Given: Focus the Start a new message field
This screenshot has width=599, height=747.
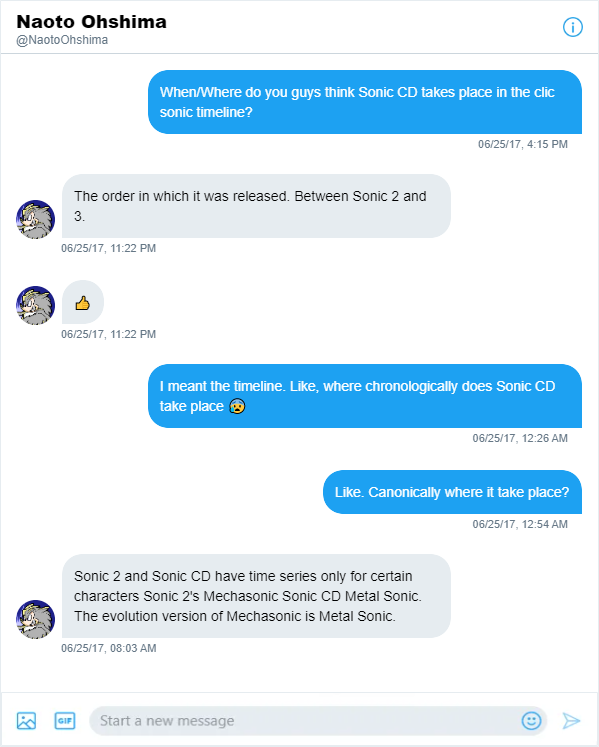Looking at the screenshot, I should [x=305, y=721].
